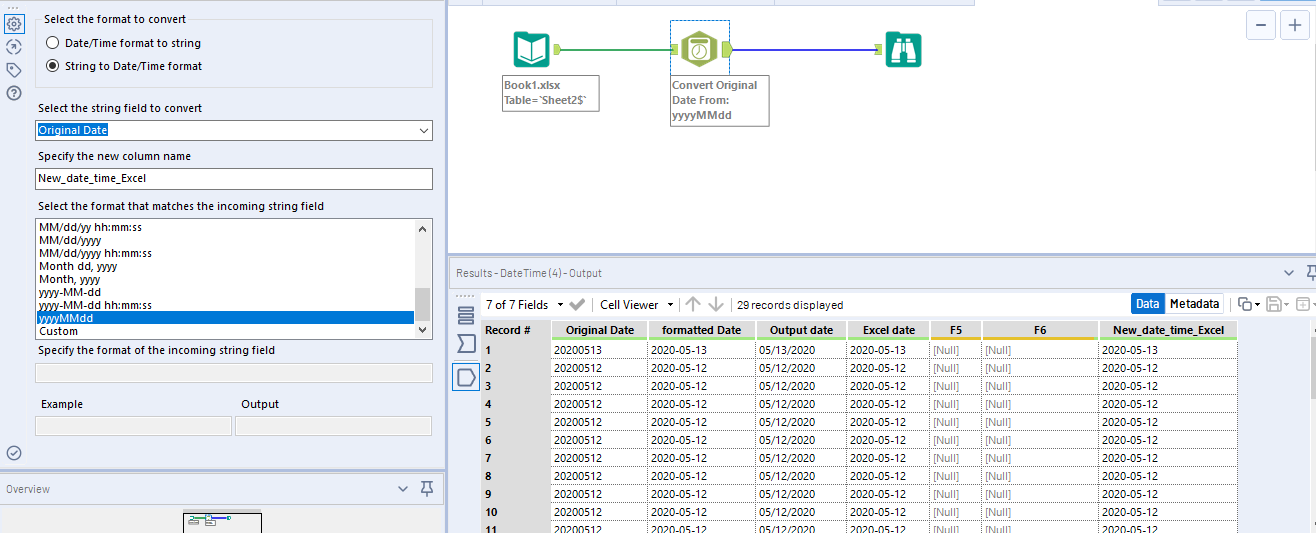Select the 'Date/Time format to string' option

[x=53, y=43]
